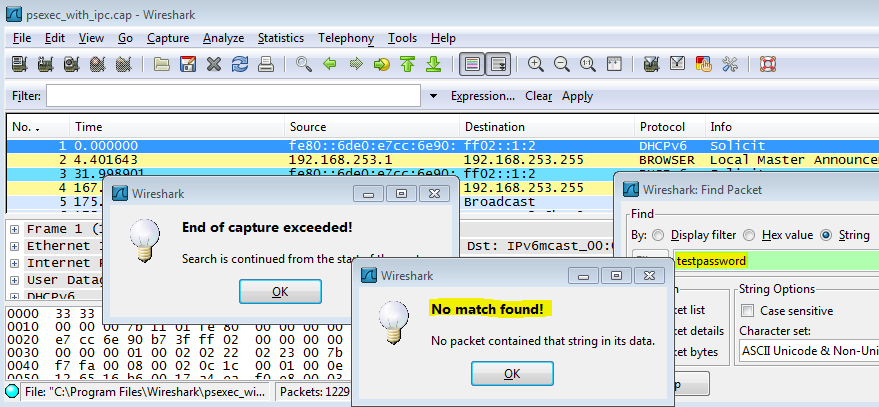The height and width of the screenshot is (407, 879).
Task: Expand the User Datagram tree node
Action: click(14, 279)
